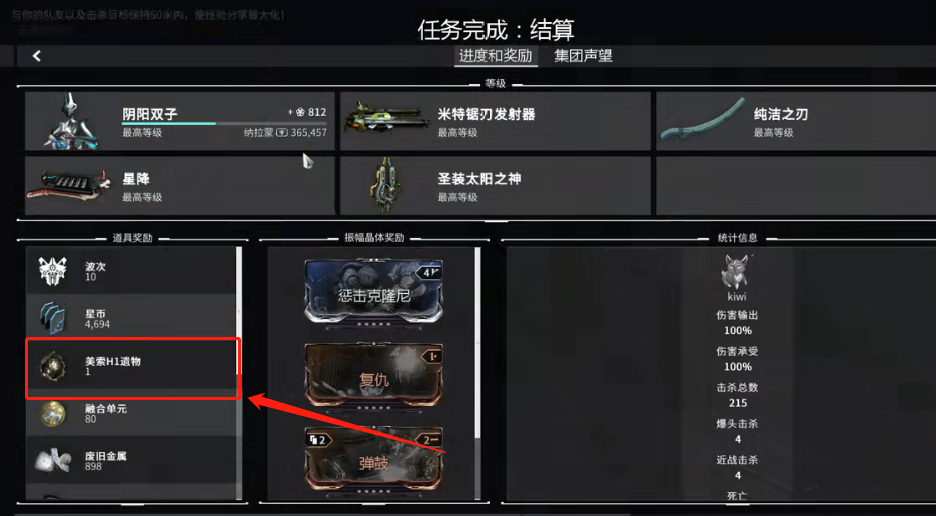Click the 纯洁之刃 sword icon
936x516 pixels.
tap(704, 122)
